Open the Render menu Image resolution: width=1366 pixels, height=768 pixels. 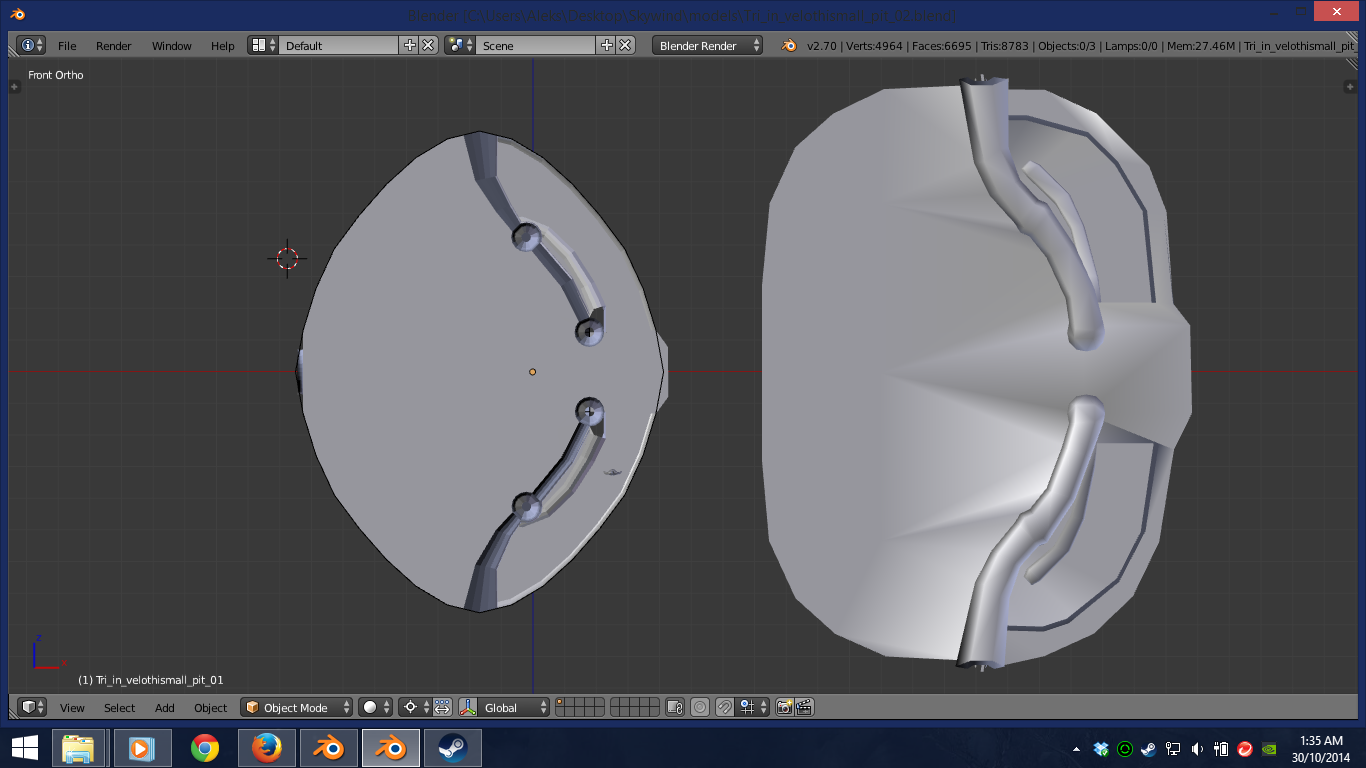pyautogui.click(x=114, y=46)
